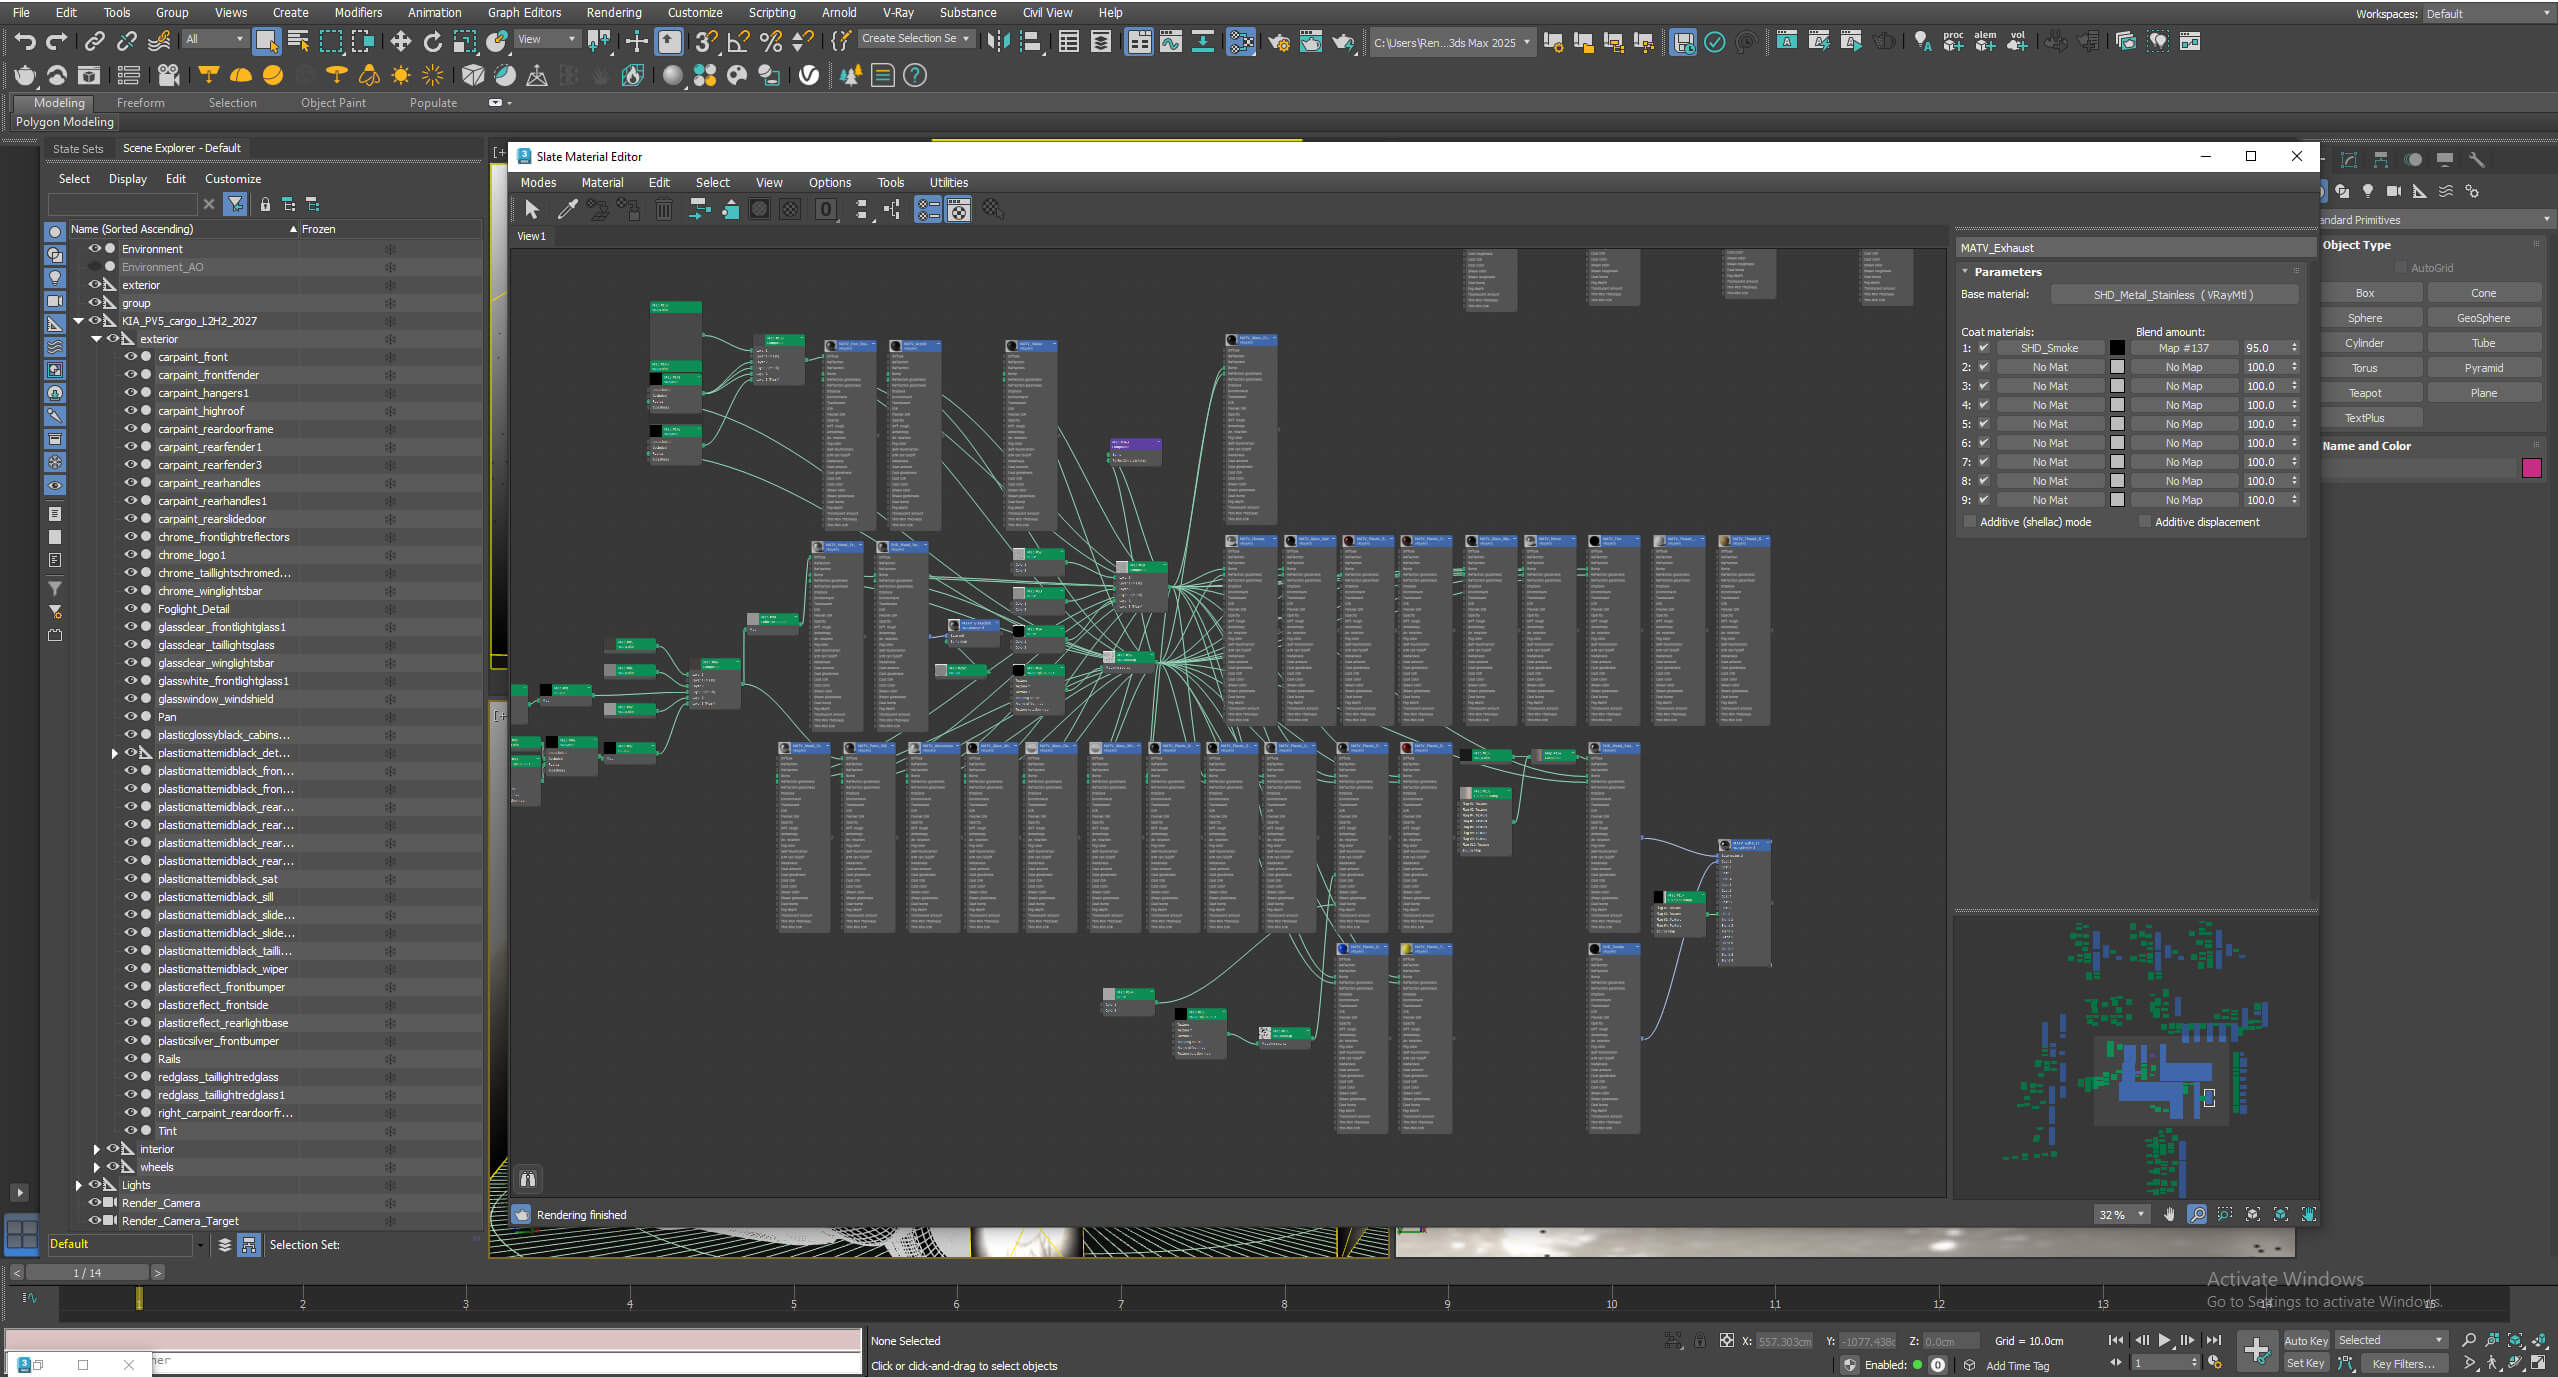Click the Map #137 blend button
This screenshot has width=2558, height=1377.
tap(2184, 348)
